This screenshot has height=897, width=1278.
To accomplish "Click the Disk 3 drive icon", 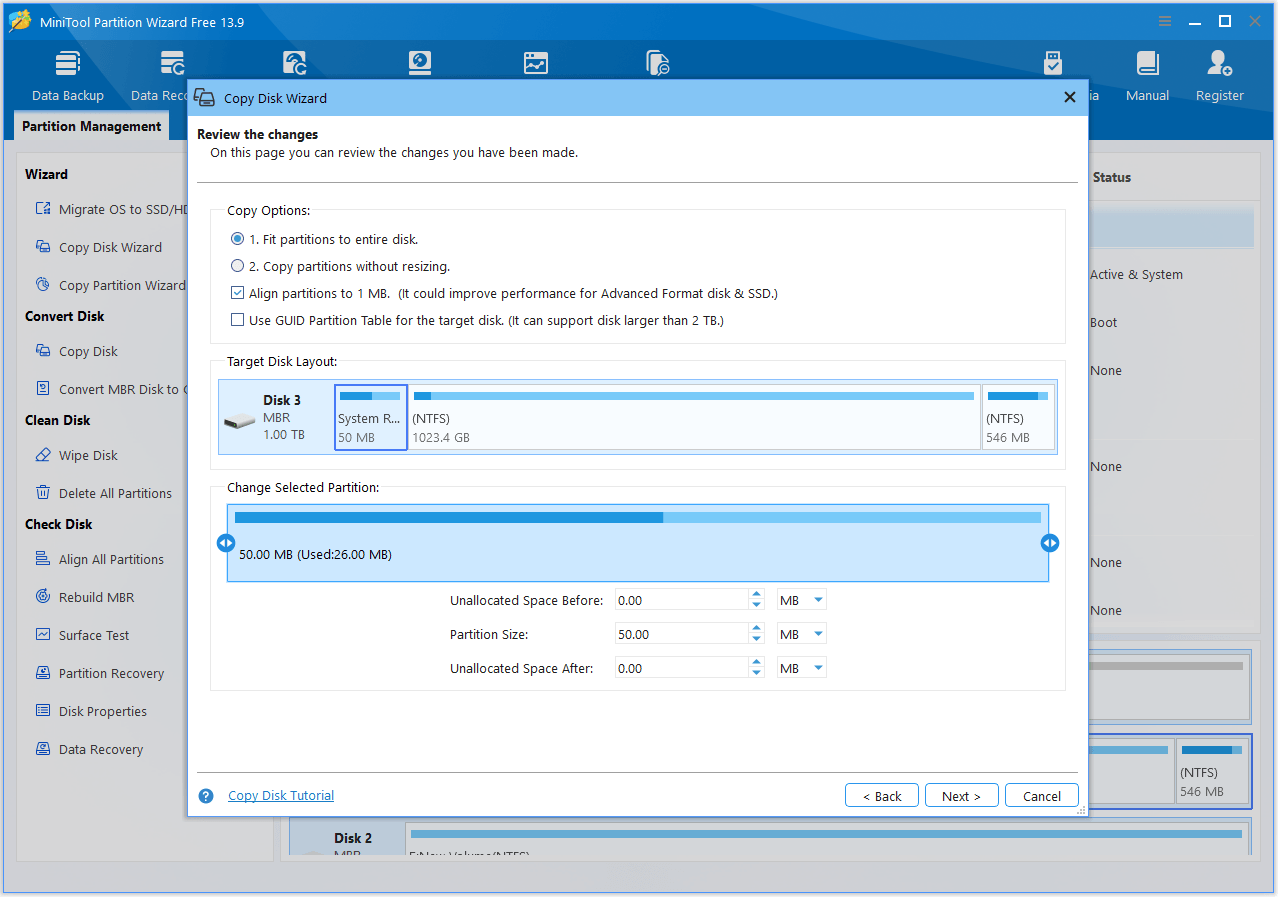I will coord(239,421).
